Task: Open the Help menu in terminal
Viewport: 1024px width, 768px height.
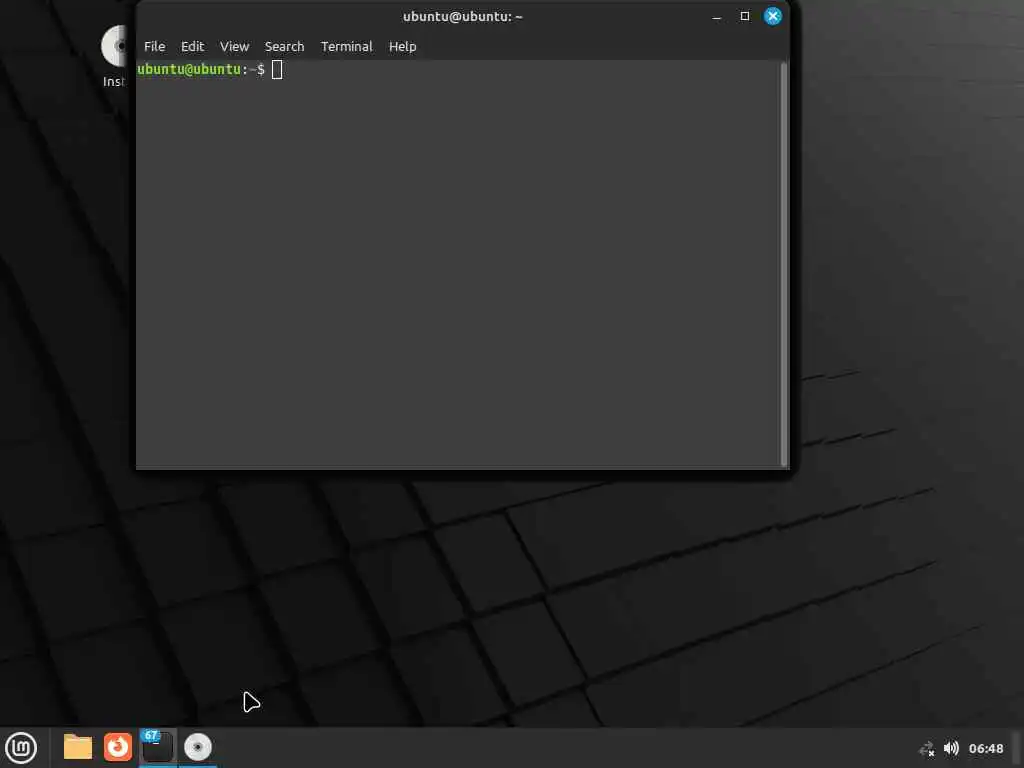Action: click(x=402, y=46)
